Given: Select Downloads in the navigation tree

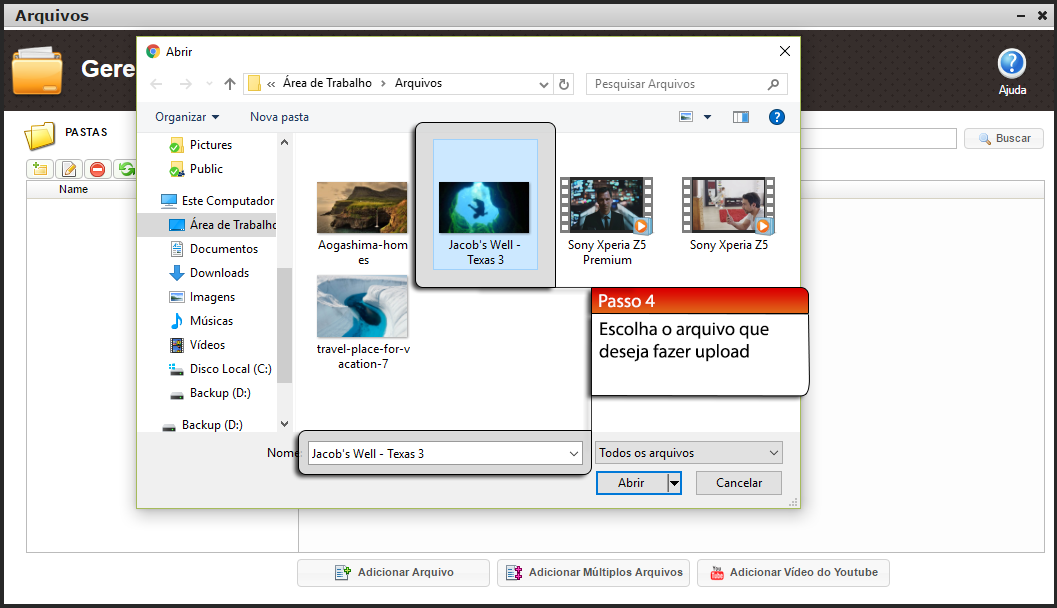Looking at the screenshot, I should click(x=219, y=273).
